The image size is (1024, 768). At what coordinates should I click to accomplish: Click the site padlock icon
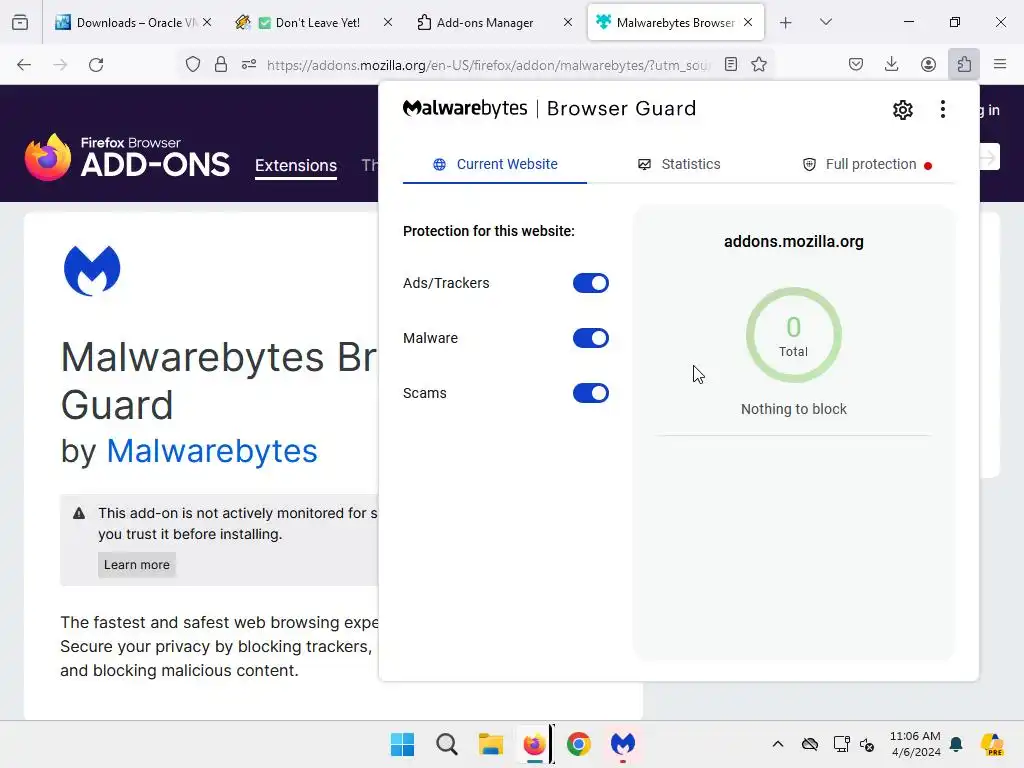coord(221,64)
